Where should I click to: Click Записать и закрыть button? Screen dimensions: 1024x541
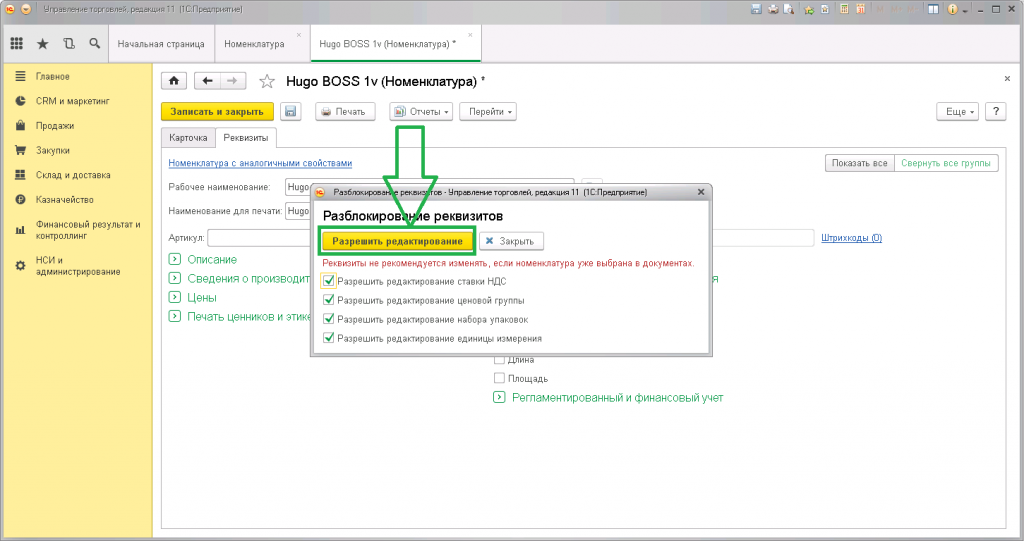pyautogui.click(x=217, y=112)
